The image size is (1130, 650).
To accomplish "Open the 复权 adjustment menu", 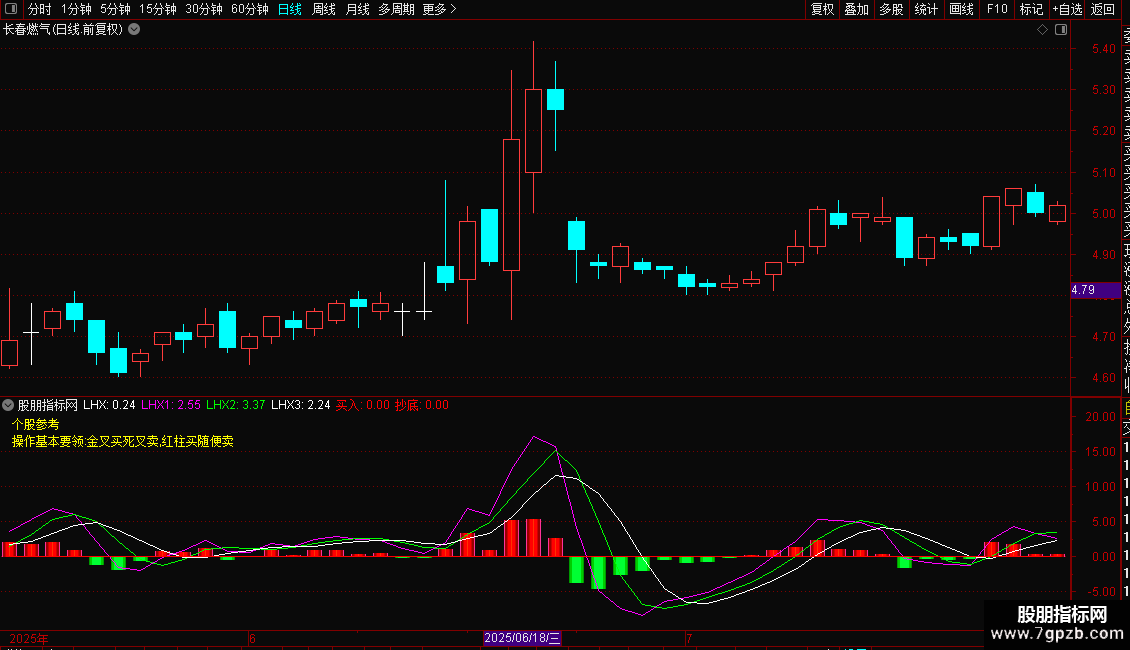I will click(822, 9).
